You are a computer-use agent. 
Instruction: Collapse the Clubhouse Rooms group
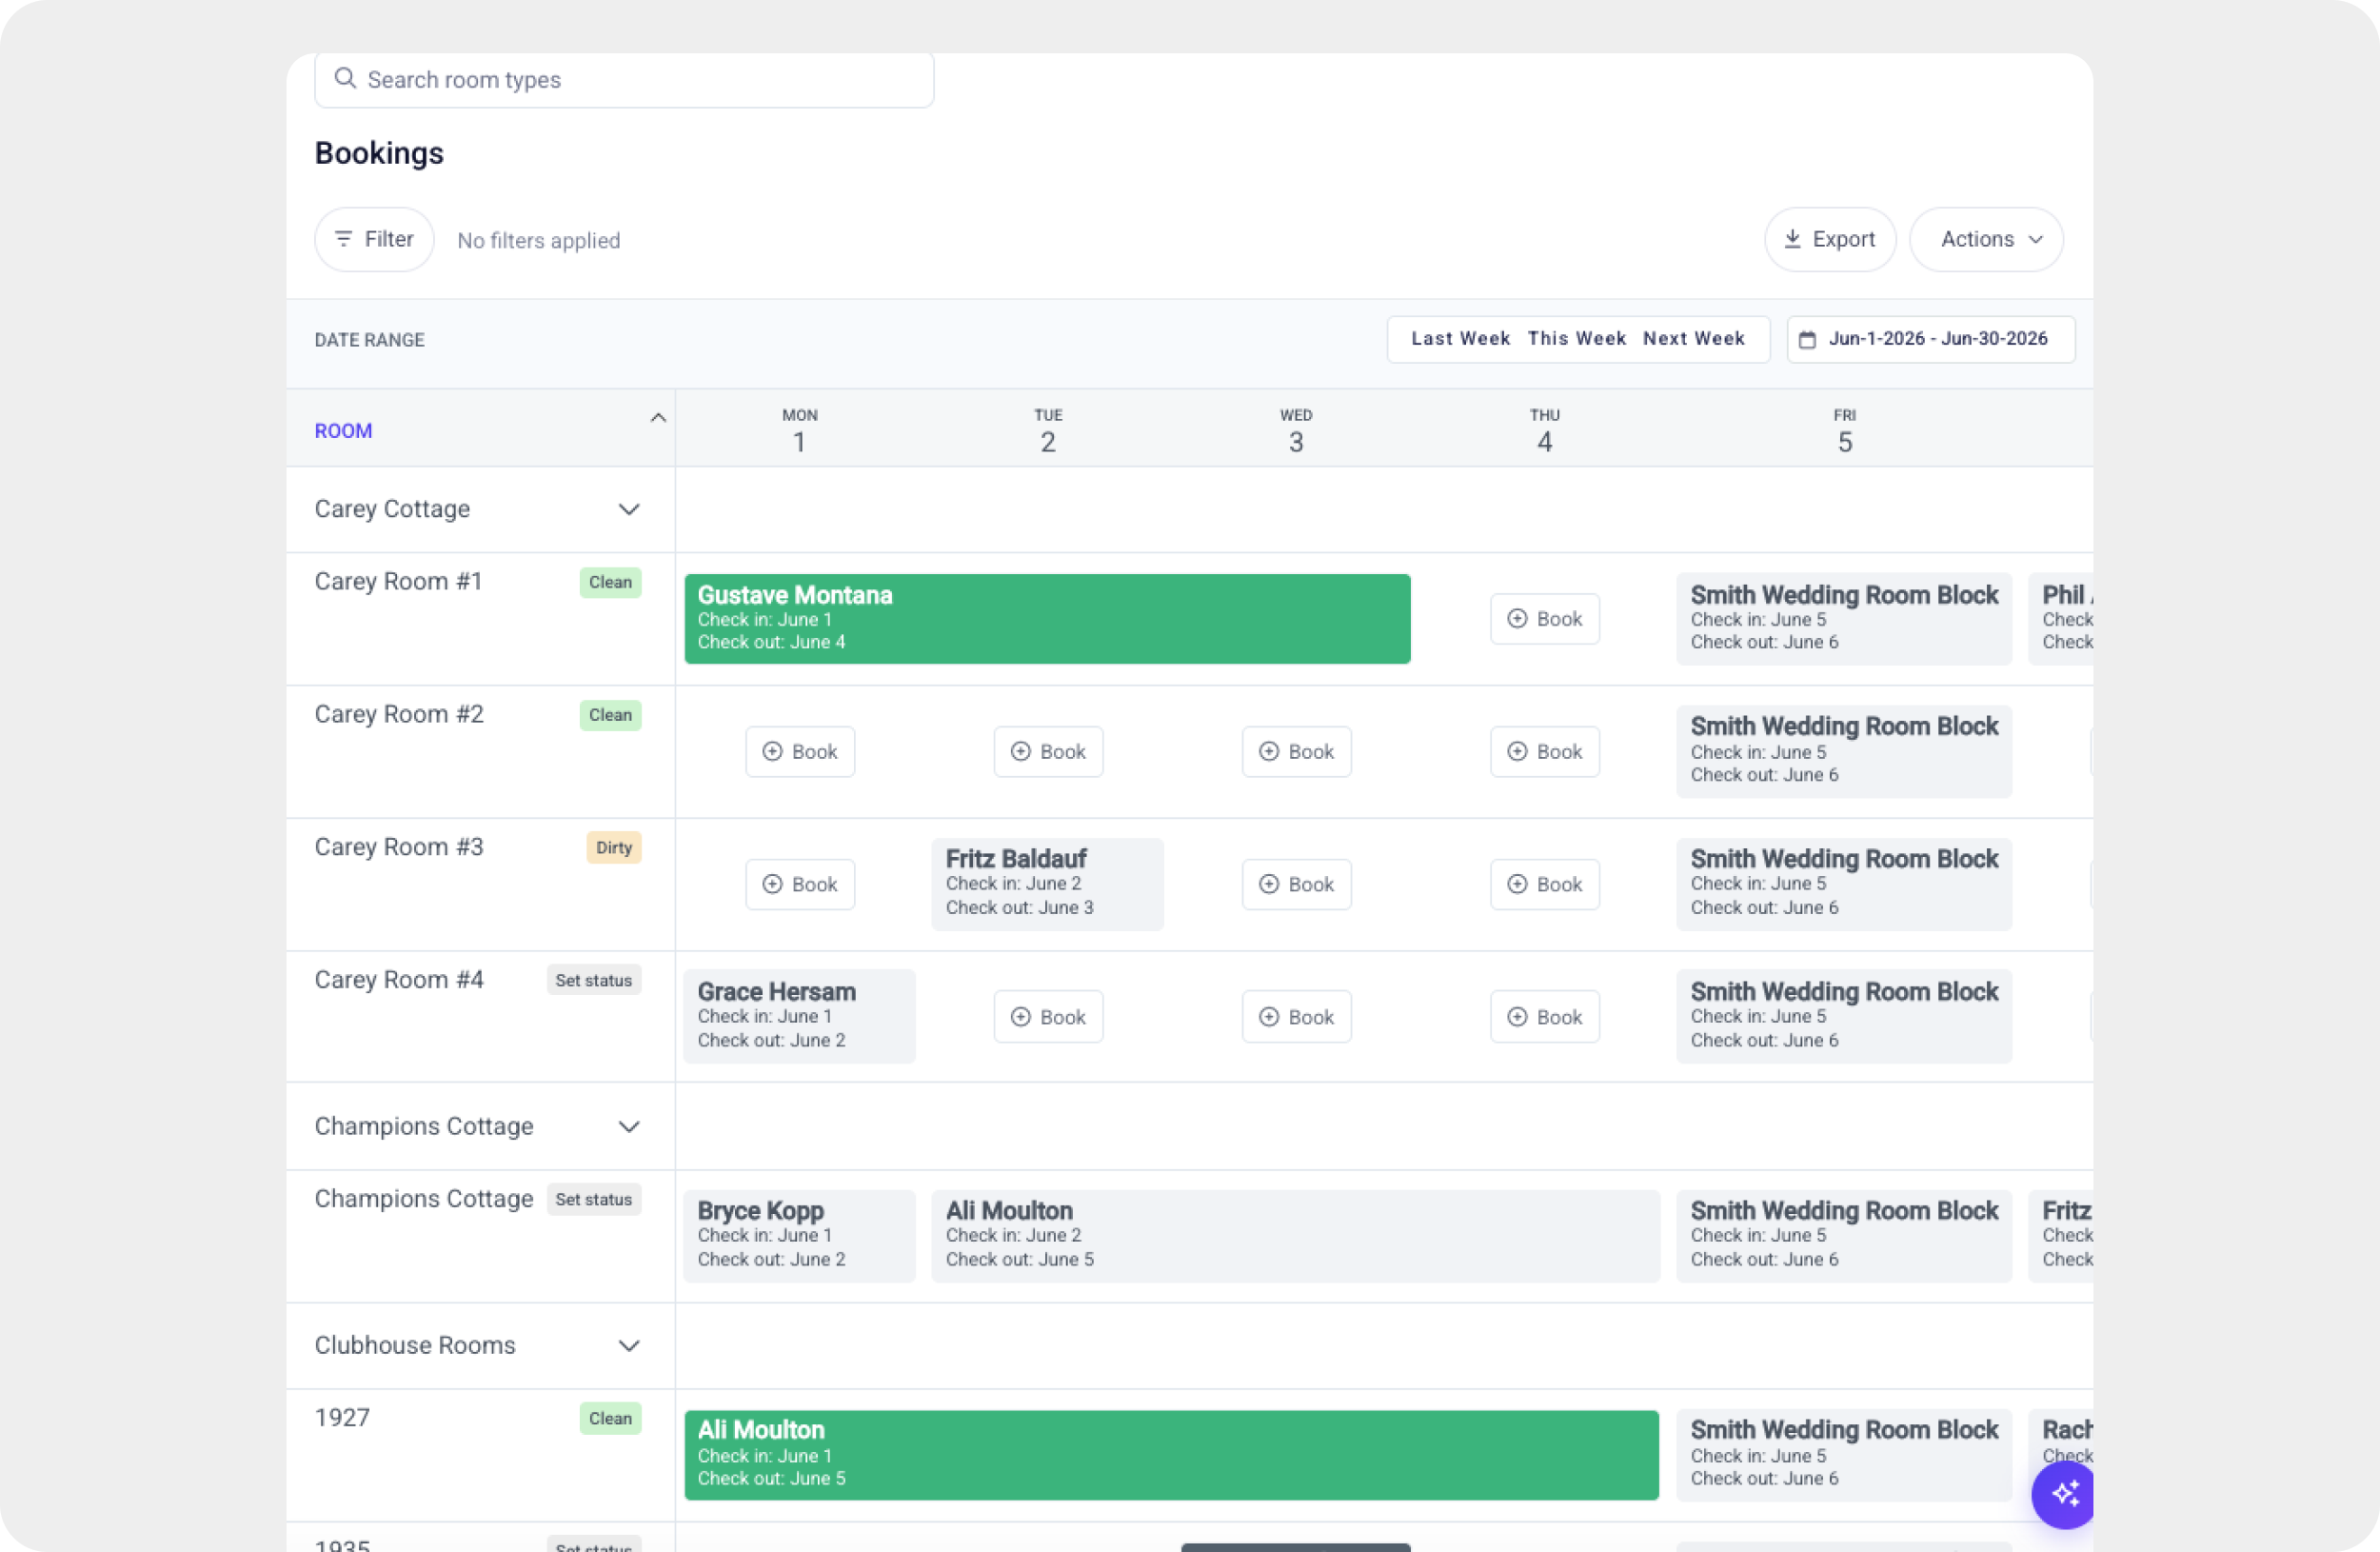click(x=628, y=1346)
